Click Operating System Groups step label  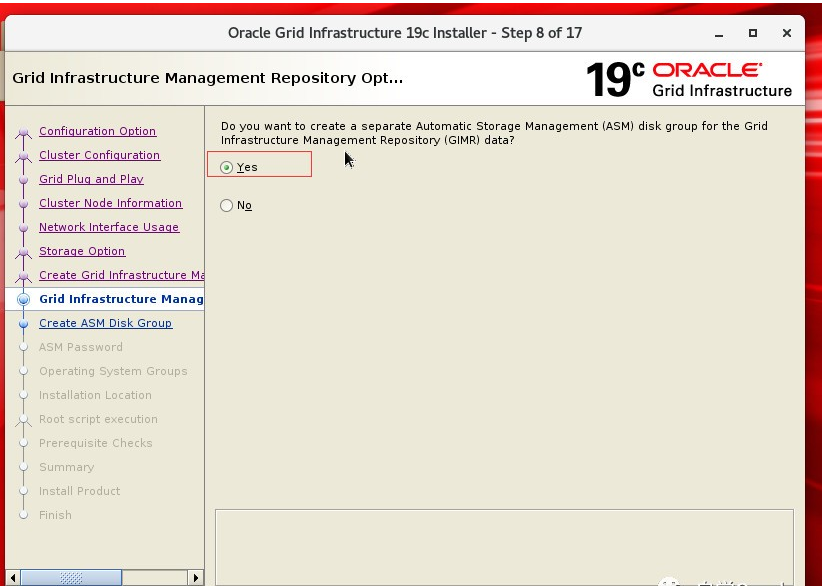pyautogui.click(x=113, y=371)
